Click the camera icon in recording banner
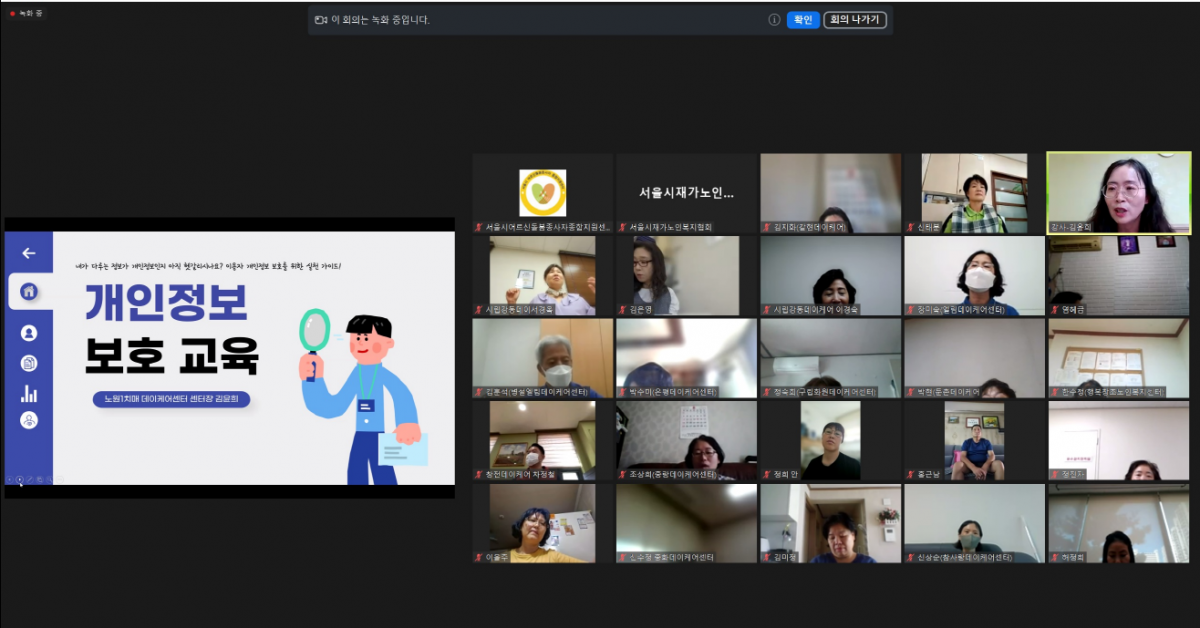 [x=321, y=20]
